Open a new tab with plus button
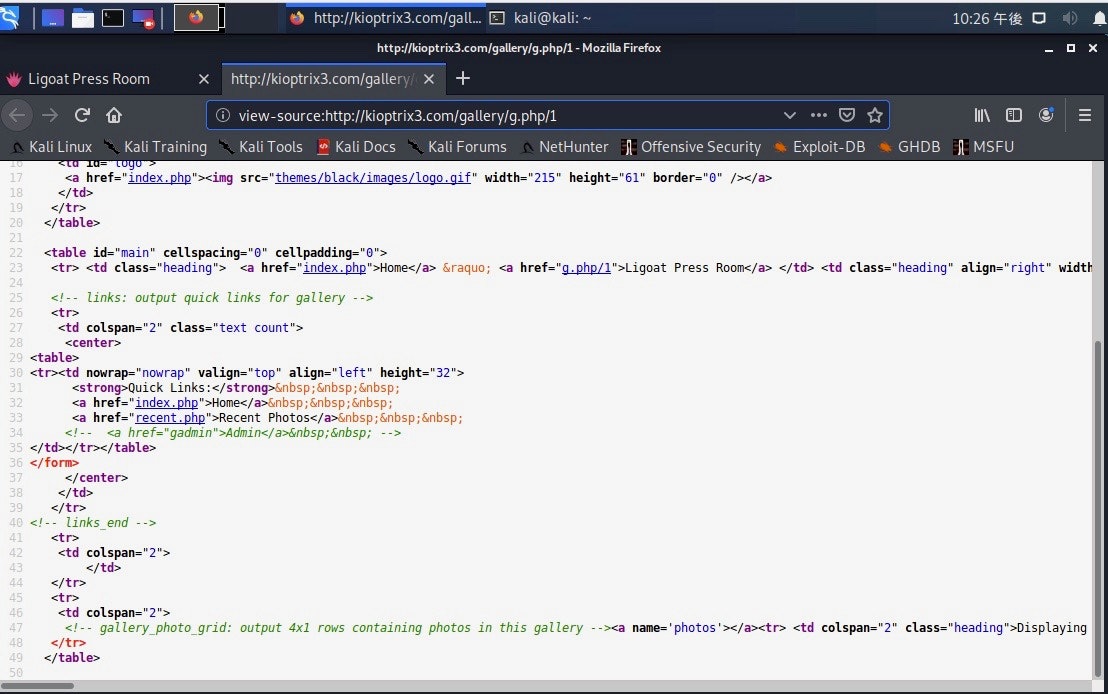Image resolution: width=1108 pixels, height=694 pixels. click(463, 78)
